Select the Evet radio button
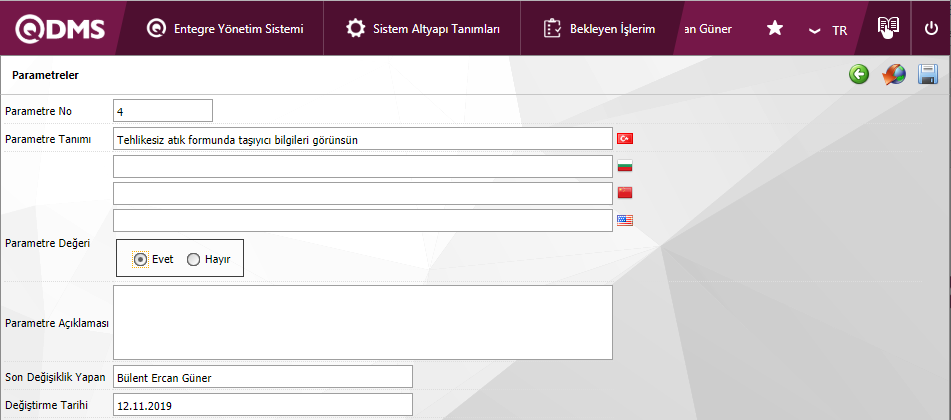Viewport: 951px width, 420px height. pyautogui.click(x=140, y=260)
